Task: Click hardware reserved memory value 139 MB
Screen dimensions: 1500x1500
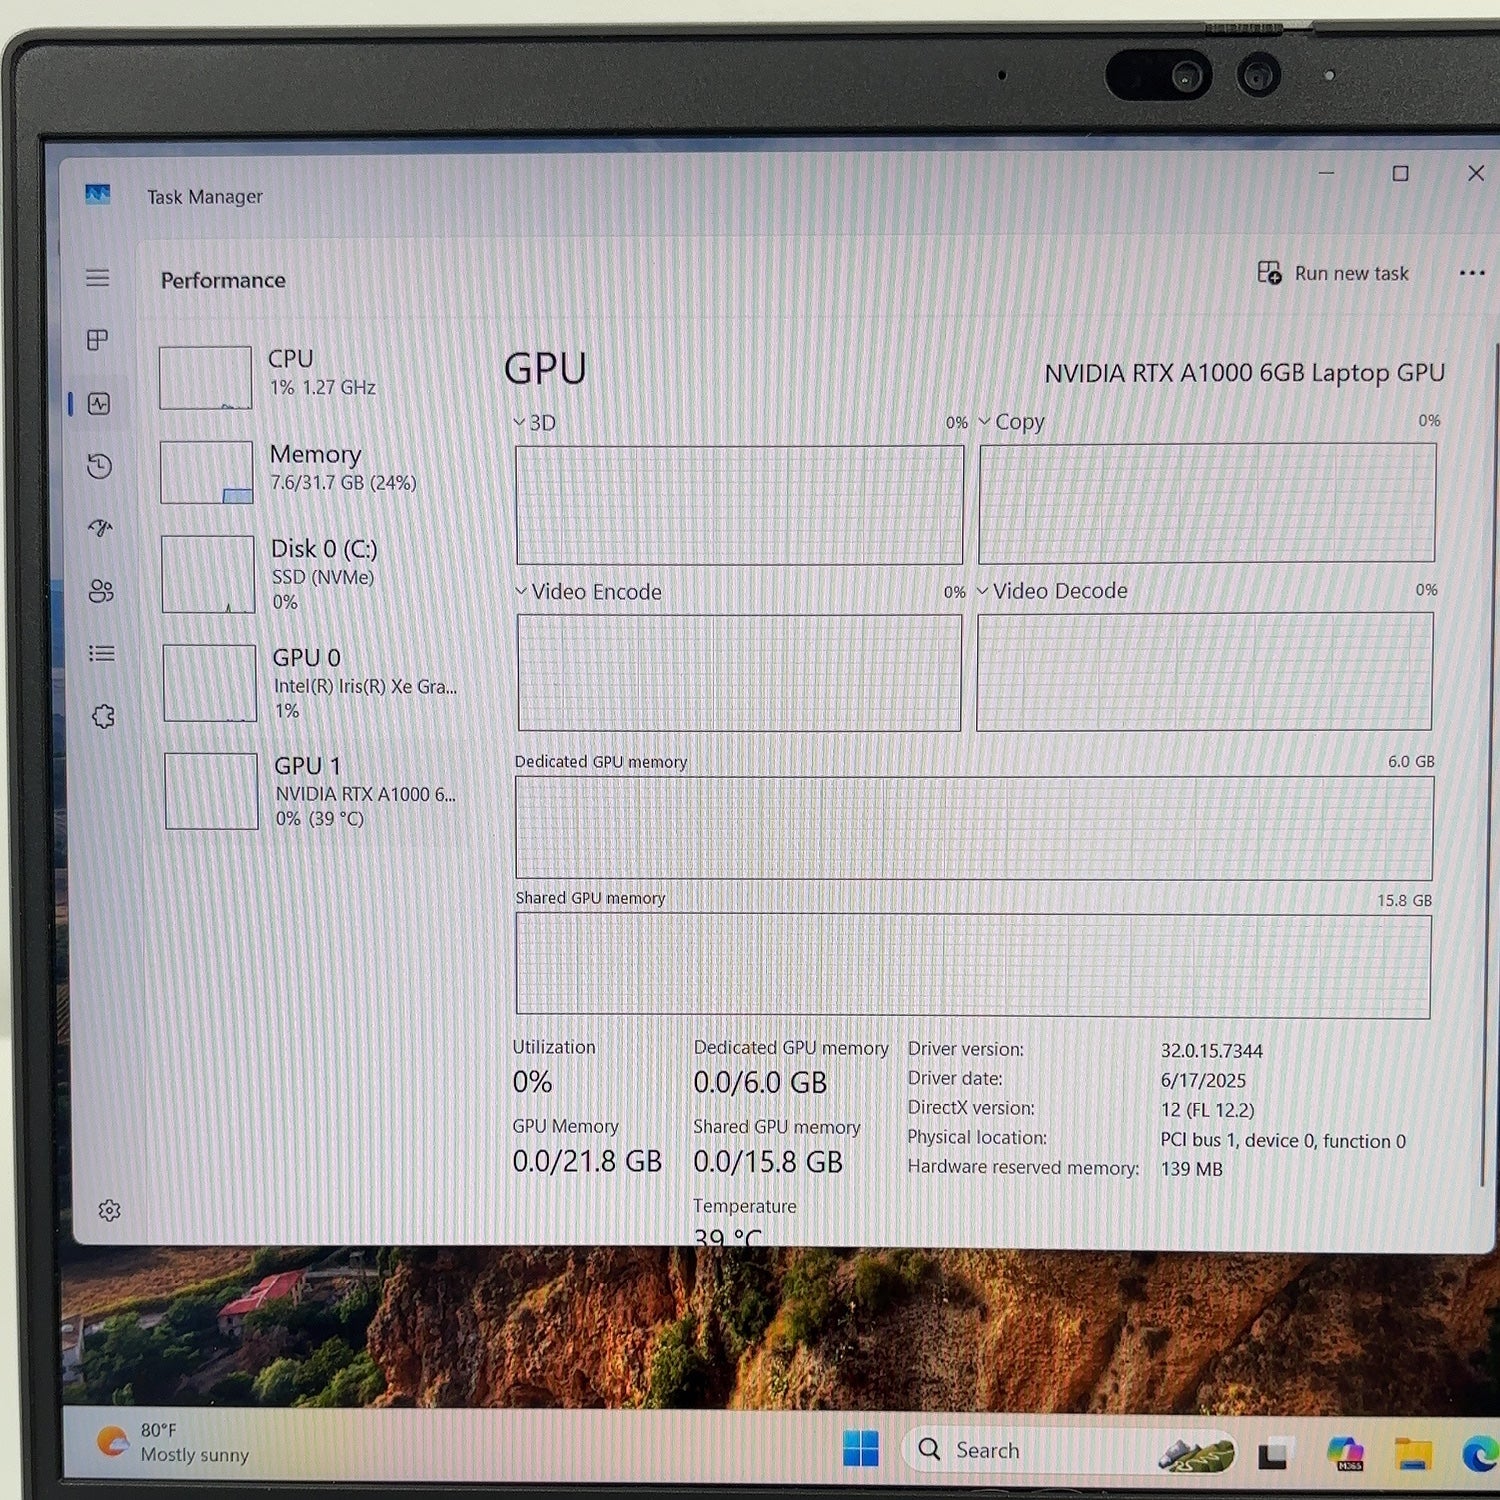Action: coord(1191,1169)
